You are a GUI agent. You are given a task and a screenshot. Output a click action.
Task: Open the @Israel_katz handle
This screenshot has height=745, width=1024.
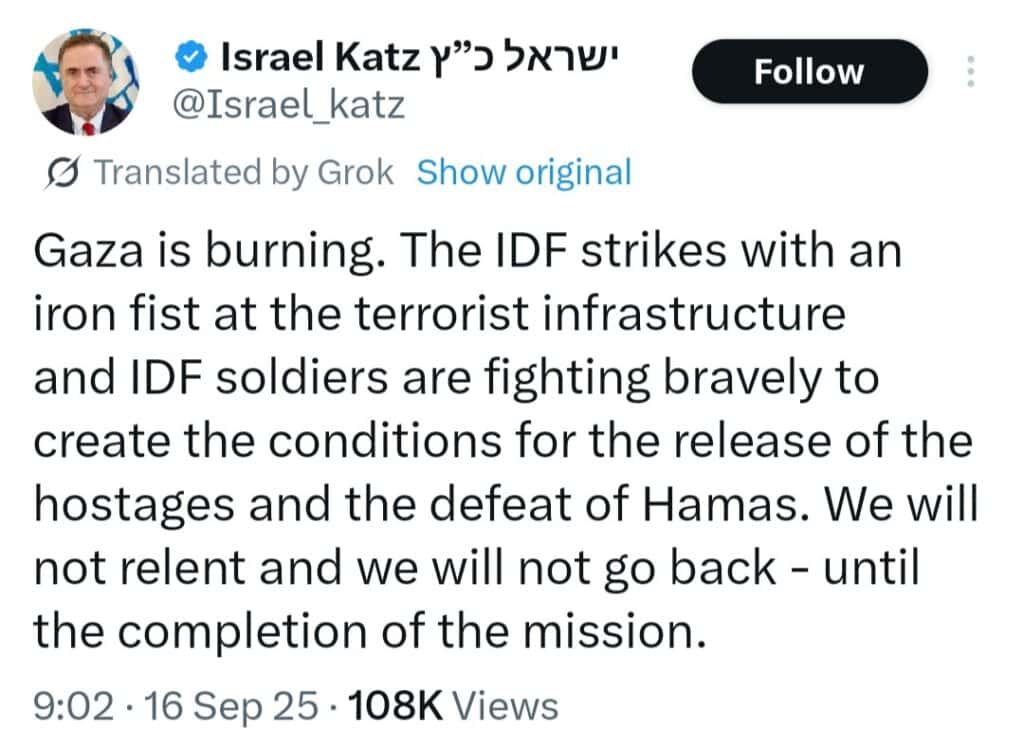pyautogui.click(x=288, y=105)
